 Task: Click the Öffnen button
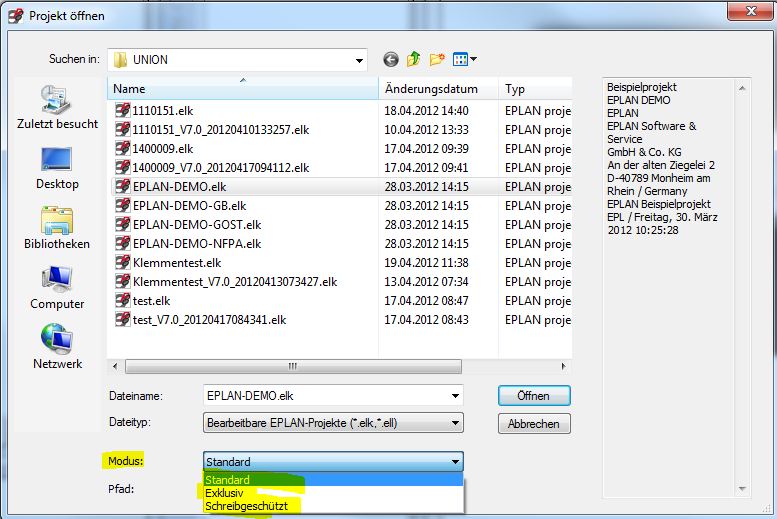[534, 396]
